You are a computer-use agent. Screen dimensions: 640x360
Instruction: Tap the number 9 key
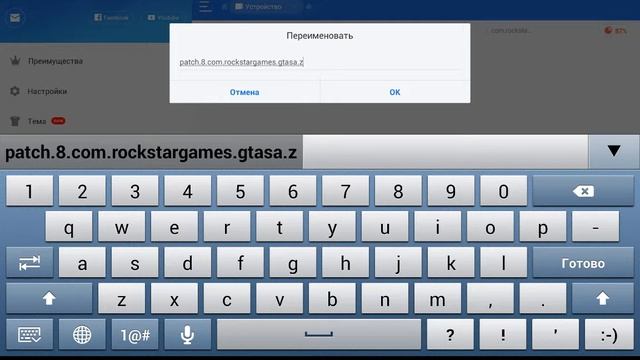[451, 191]
